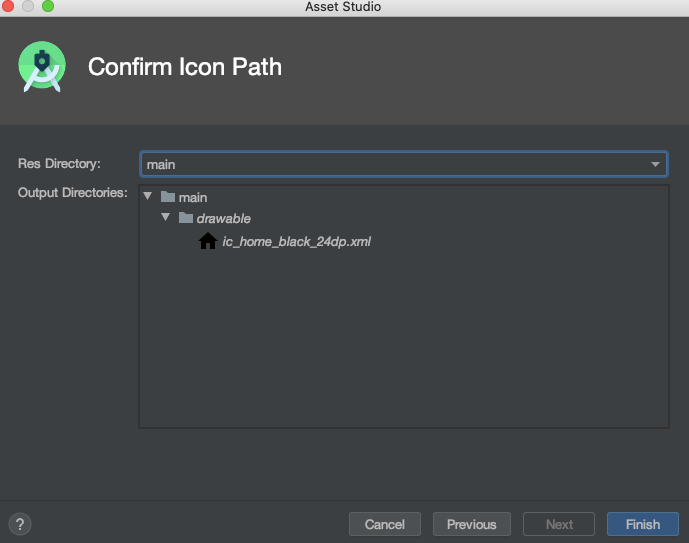Open the Res Directory dropdown arrow
Viewport: 689px width, 543px height.
point(655,164)
